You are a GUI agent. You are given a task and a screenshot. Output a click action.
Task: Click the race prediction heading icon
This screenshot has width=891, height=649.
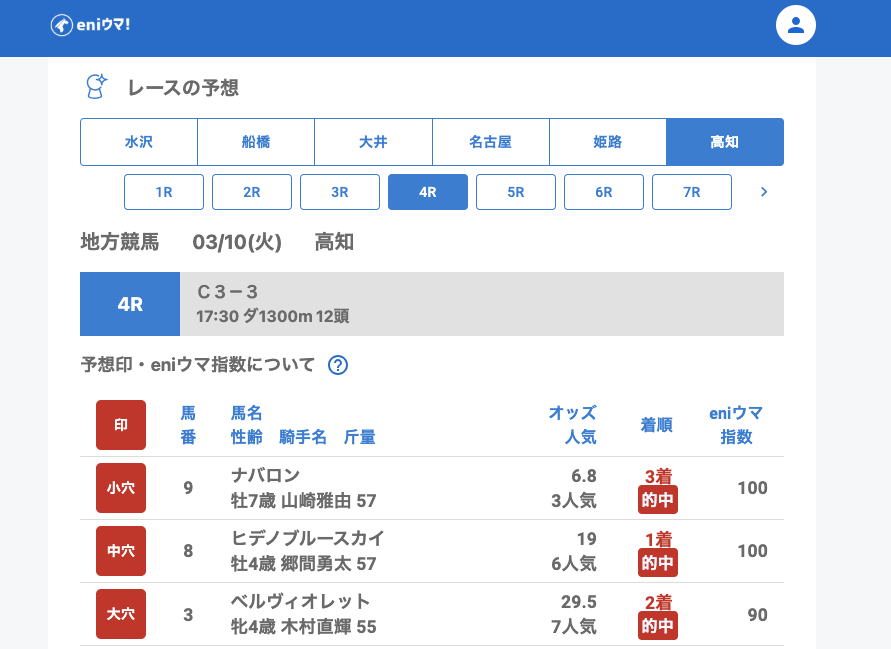[96, 87]
